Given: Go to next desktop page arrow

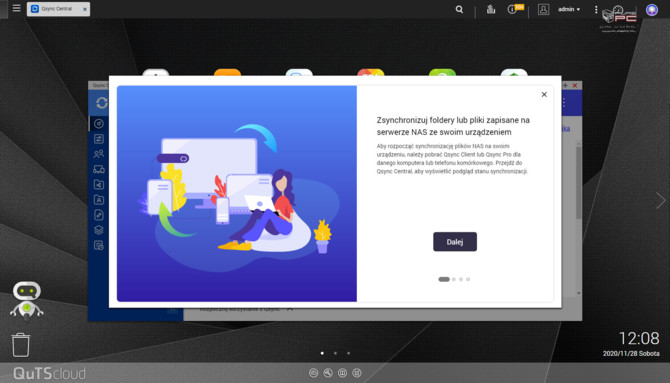Looking at the screenshot, I should pos(661,200).
